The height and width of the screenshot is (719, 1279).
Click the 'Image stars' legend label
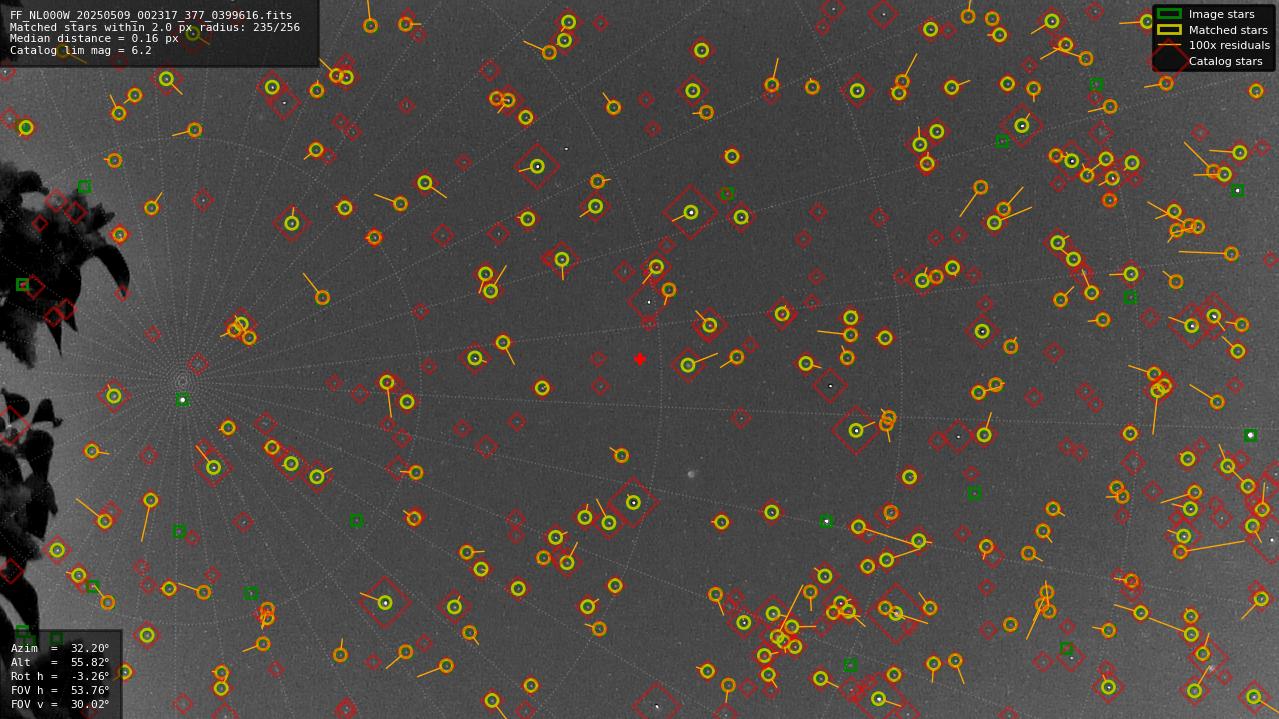click(1221, 14)
